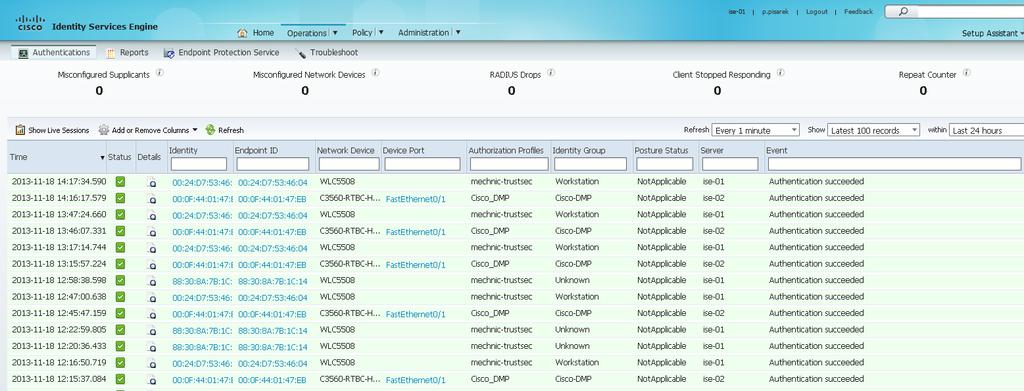The height and width of the screenshot is (391, 1024).
Task: Click the Authorization Profiles column header
Action: (506, 150)
